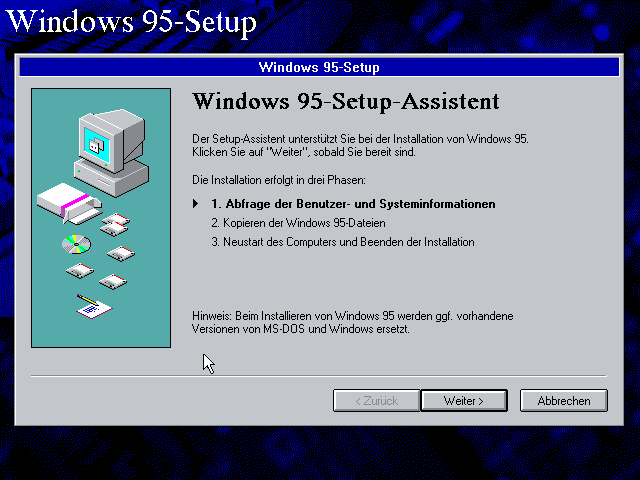This screenshot has height=480, width=640.
Task: Click the Windows 95 box illustration
Action: 69,203
